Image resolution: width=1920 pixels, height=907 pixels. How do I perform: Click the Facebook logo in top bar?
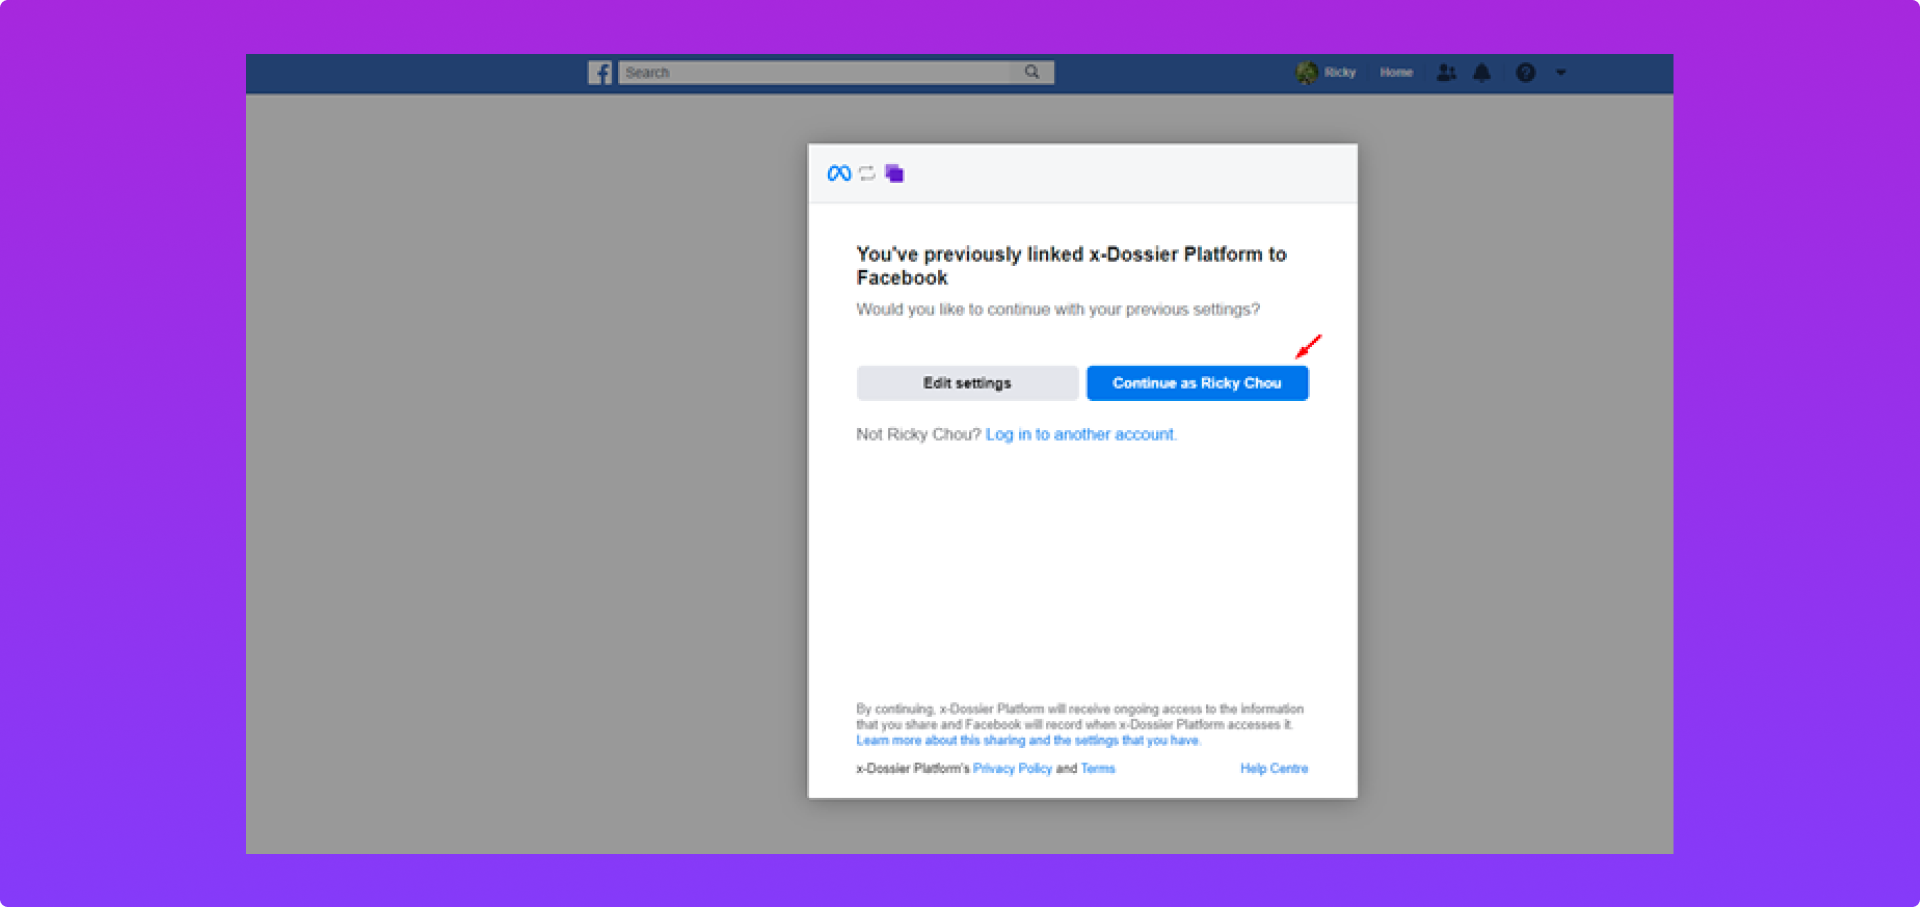coord(600,73)
